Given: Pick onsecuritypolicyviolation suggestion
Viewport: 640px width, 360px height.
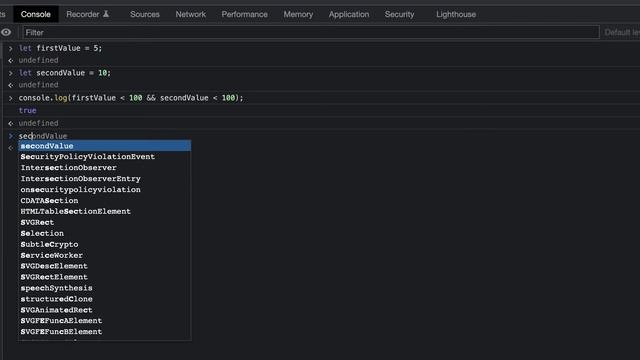Looking at the screenshot, I should click(x=104, y=190).
